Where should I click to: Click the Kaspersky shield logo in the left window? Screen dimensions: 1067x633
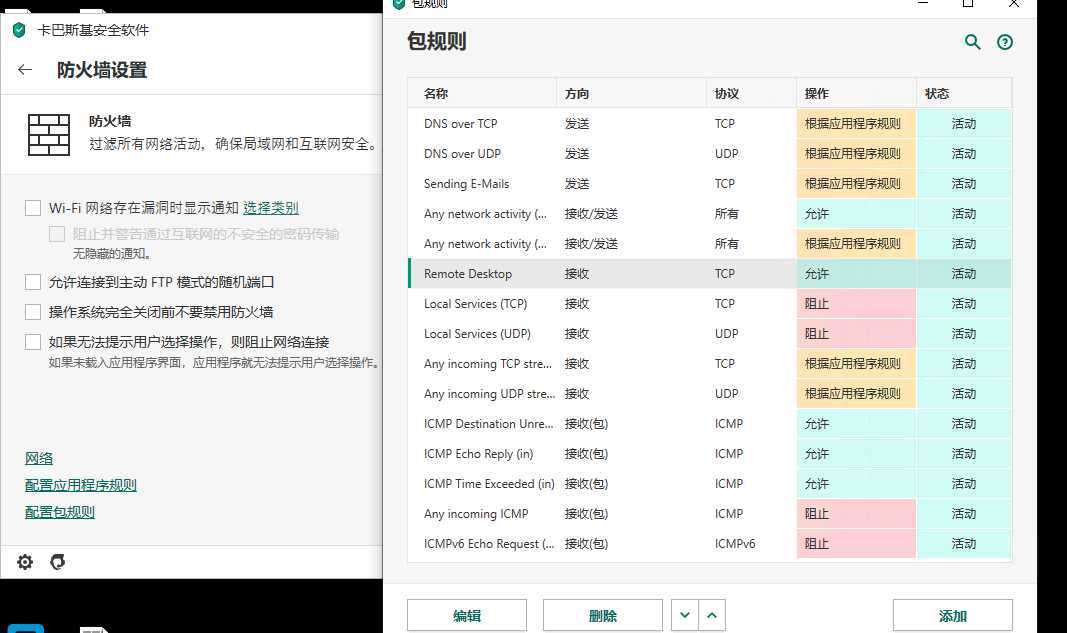(19, 30)
